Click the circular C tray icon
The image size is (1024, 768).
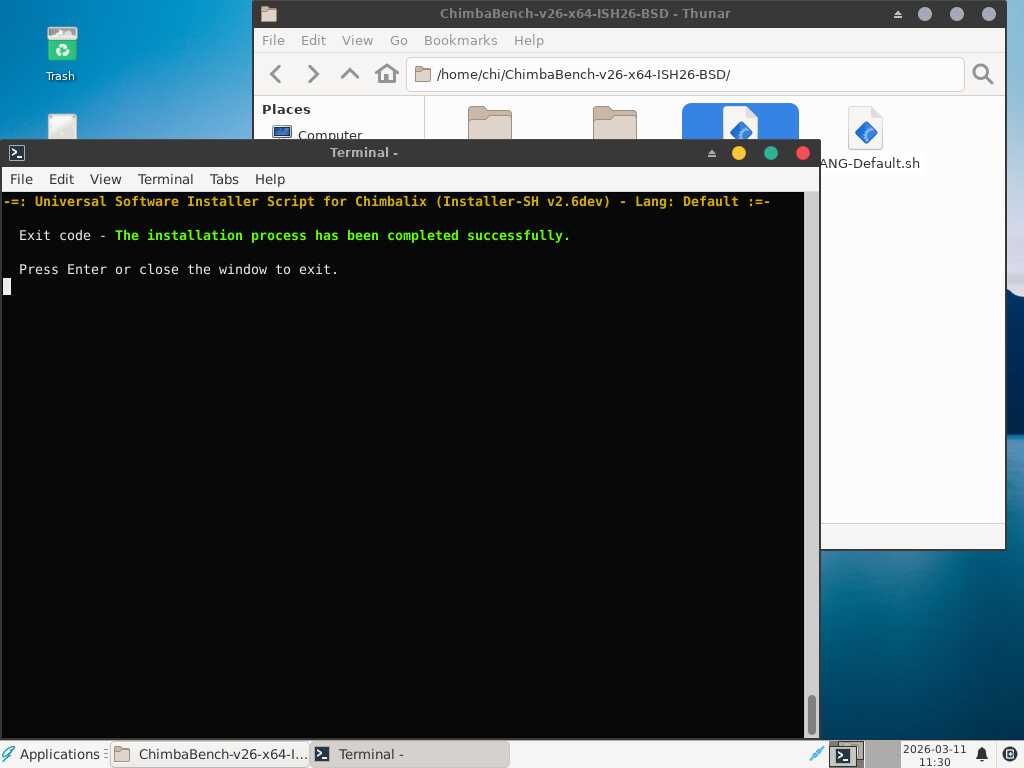pos(1009,754)
